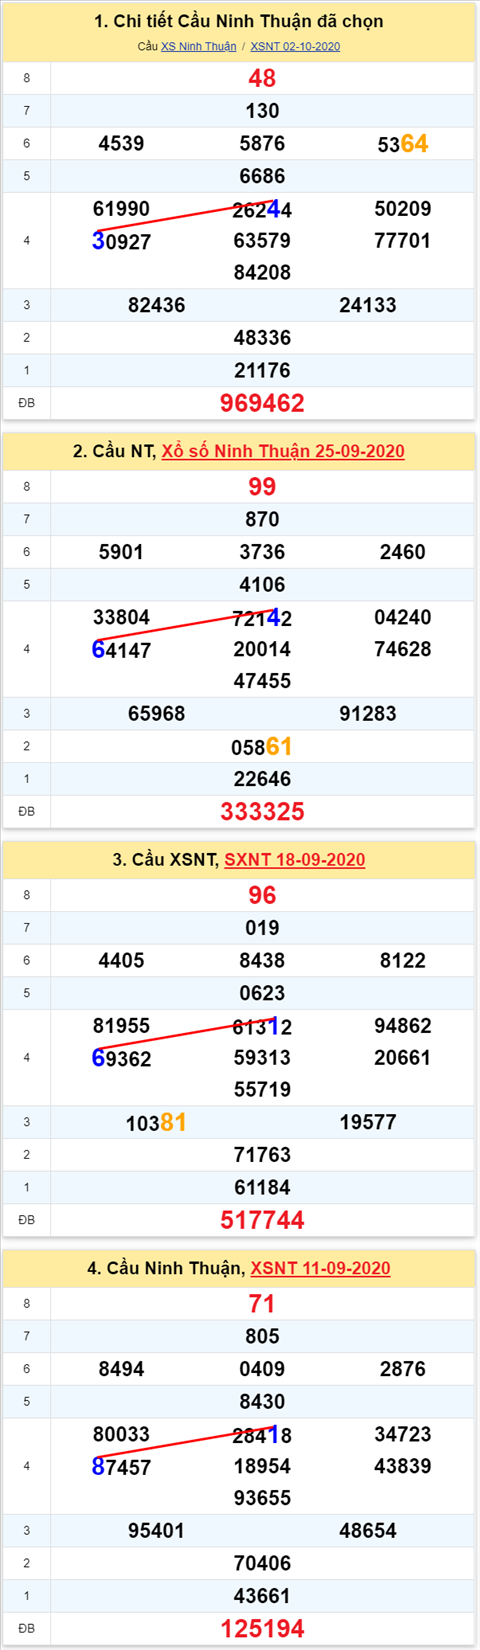Click number 05861 with orange digits

coord(262,747)
